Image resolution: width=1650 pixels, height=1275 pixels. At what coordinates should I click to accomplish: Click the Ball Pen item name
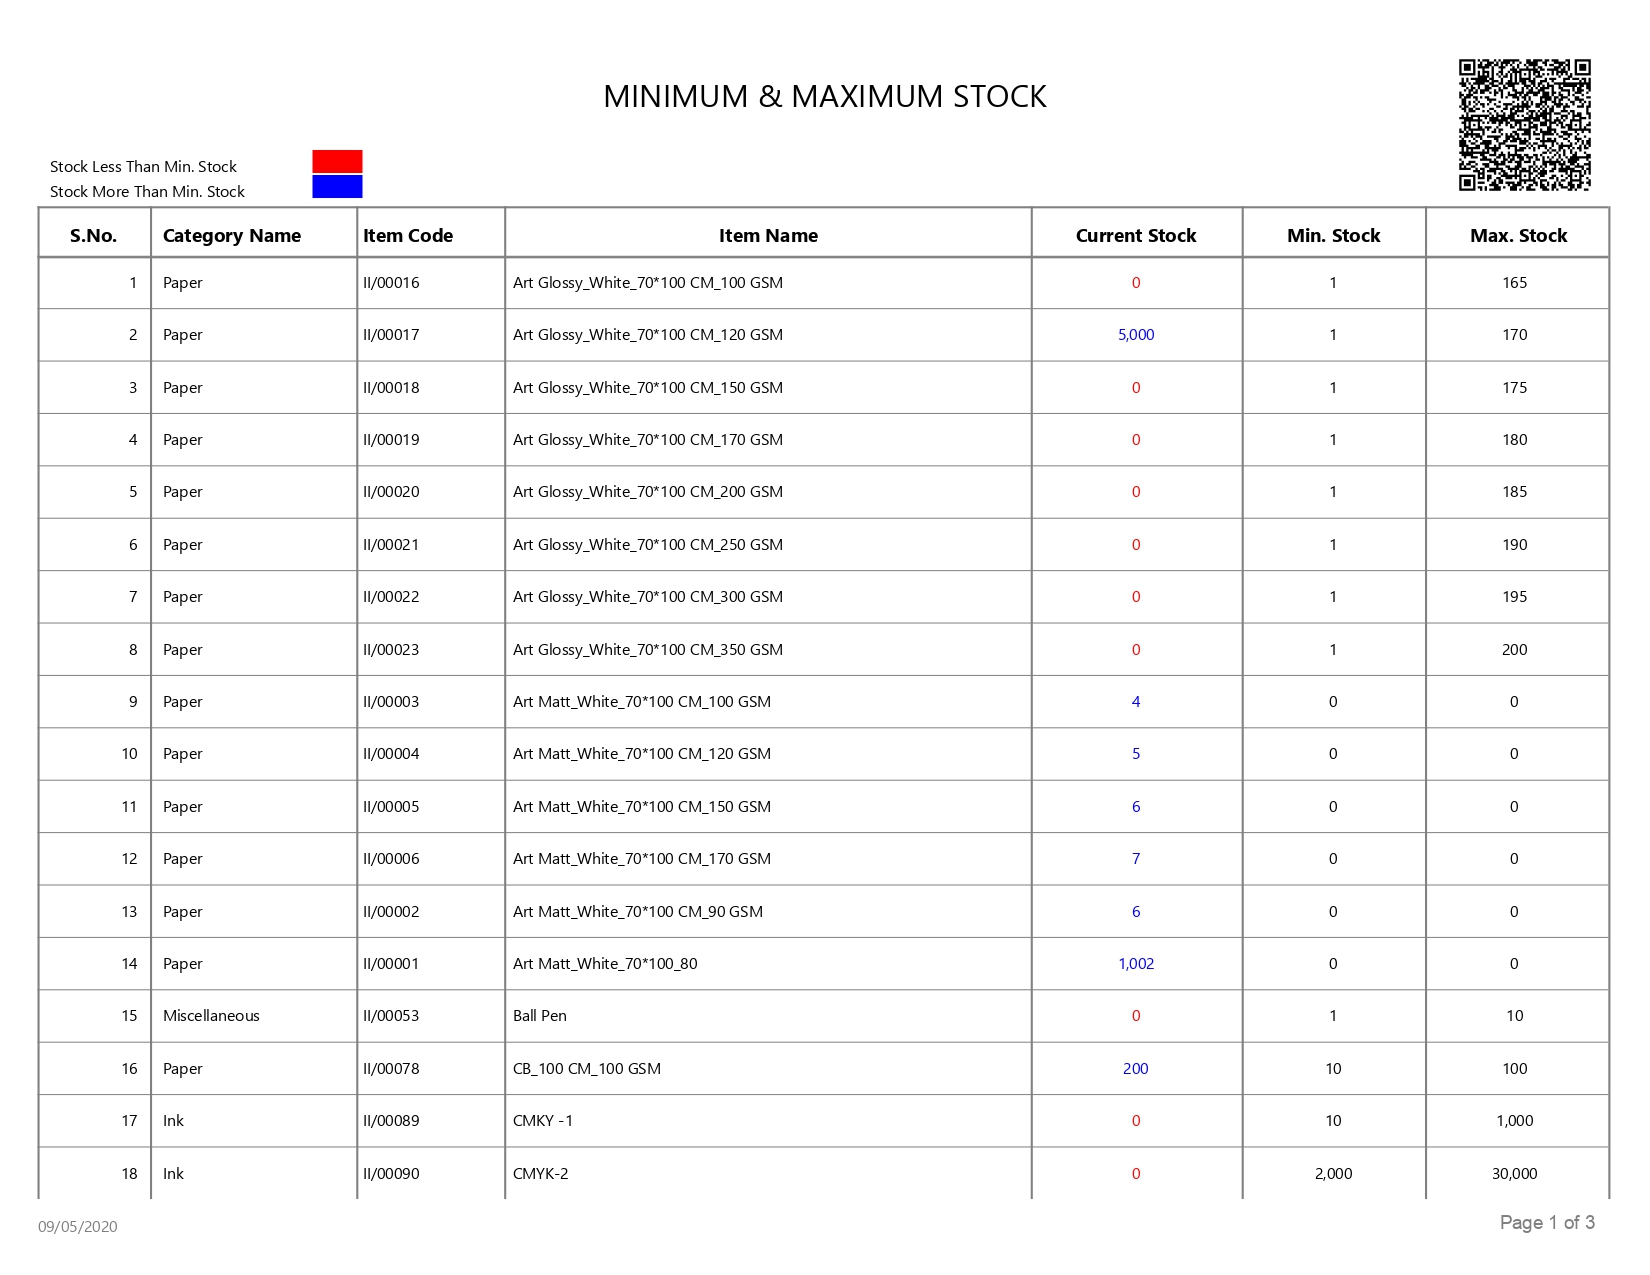(540, 1016)
